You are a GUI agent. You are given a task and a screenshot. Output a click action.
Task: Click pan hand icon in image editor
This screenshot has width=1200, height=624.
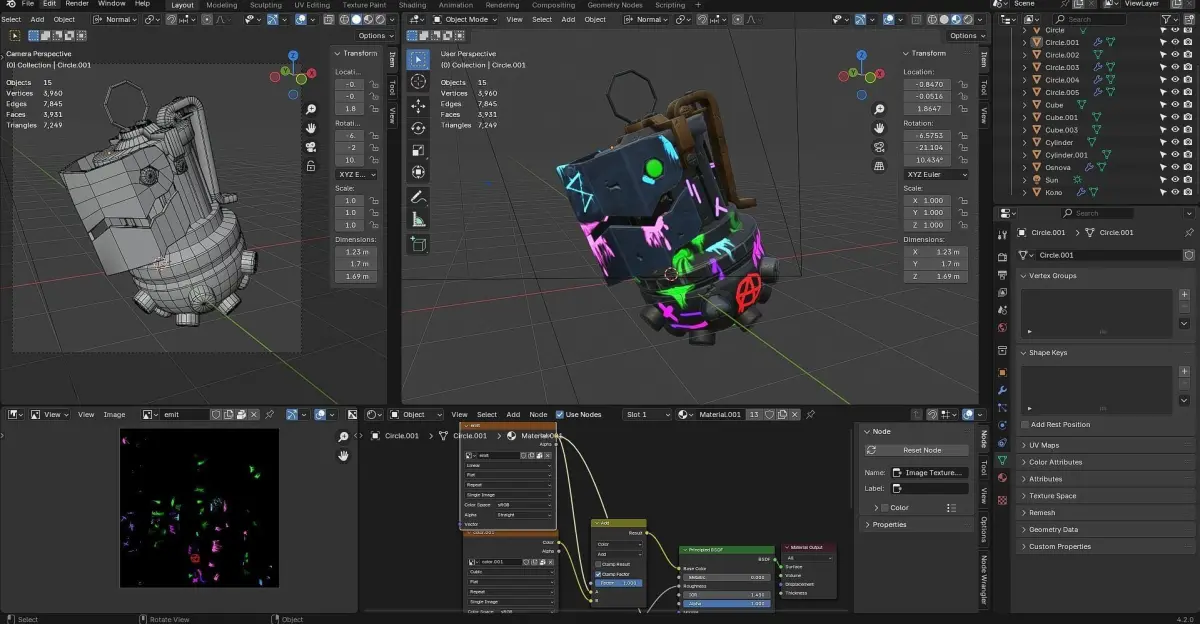[343, 456]
